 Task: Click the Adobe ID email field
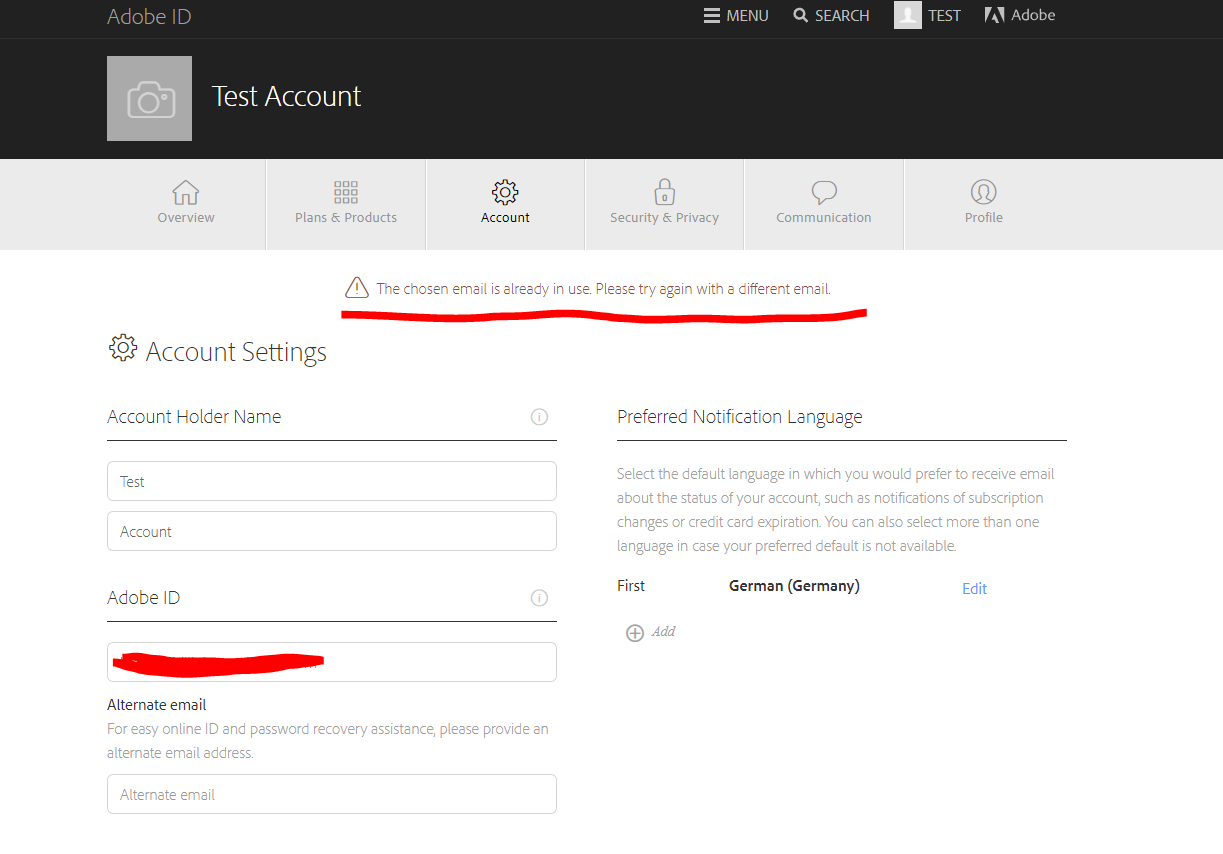tap(331, 662)
